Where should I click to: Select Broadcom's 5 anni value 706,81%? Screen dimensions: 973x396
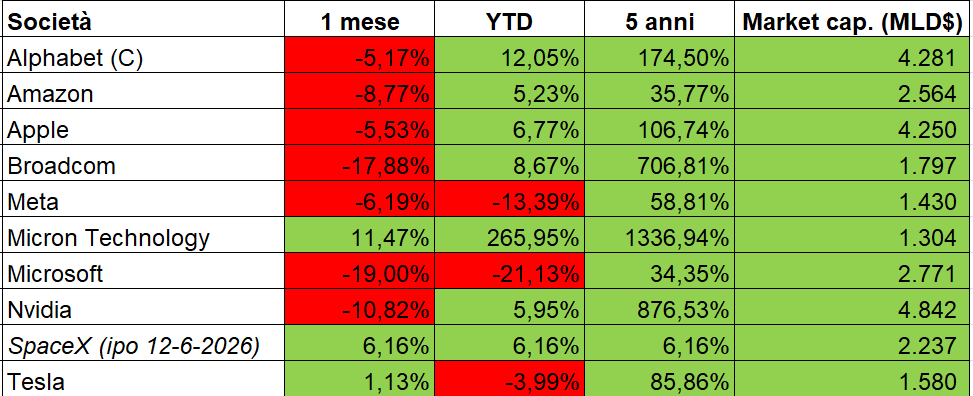[659, 166]
